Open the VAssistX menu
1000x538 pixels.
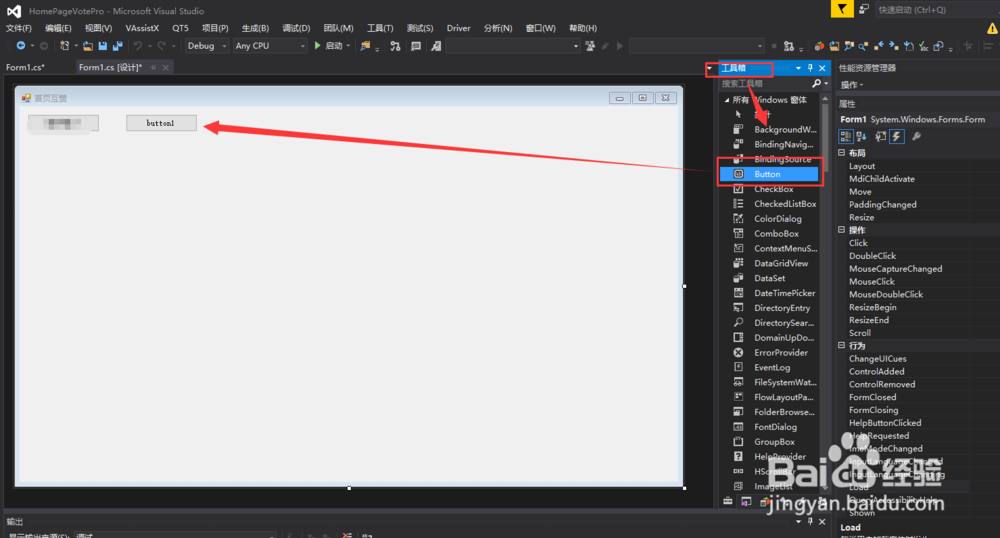pyautogui.click(x=142, y=28)
